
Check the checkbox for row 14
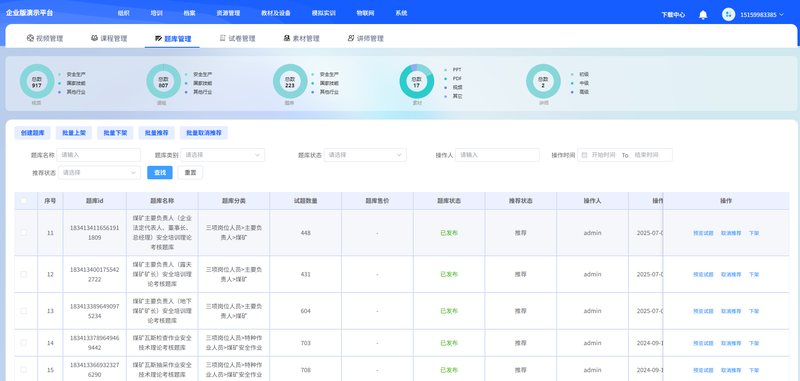point(23,343)
